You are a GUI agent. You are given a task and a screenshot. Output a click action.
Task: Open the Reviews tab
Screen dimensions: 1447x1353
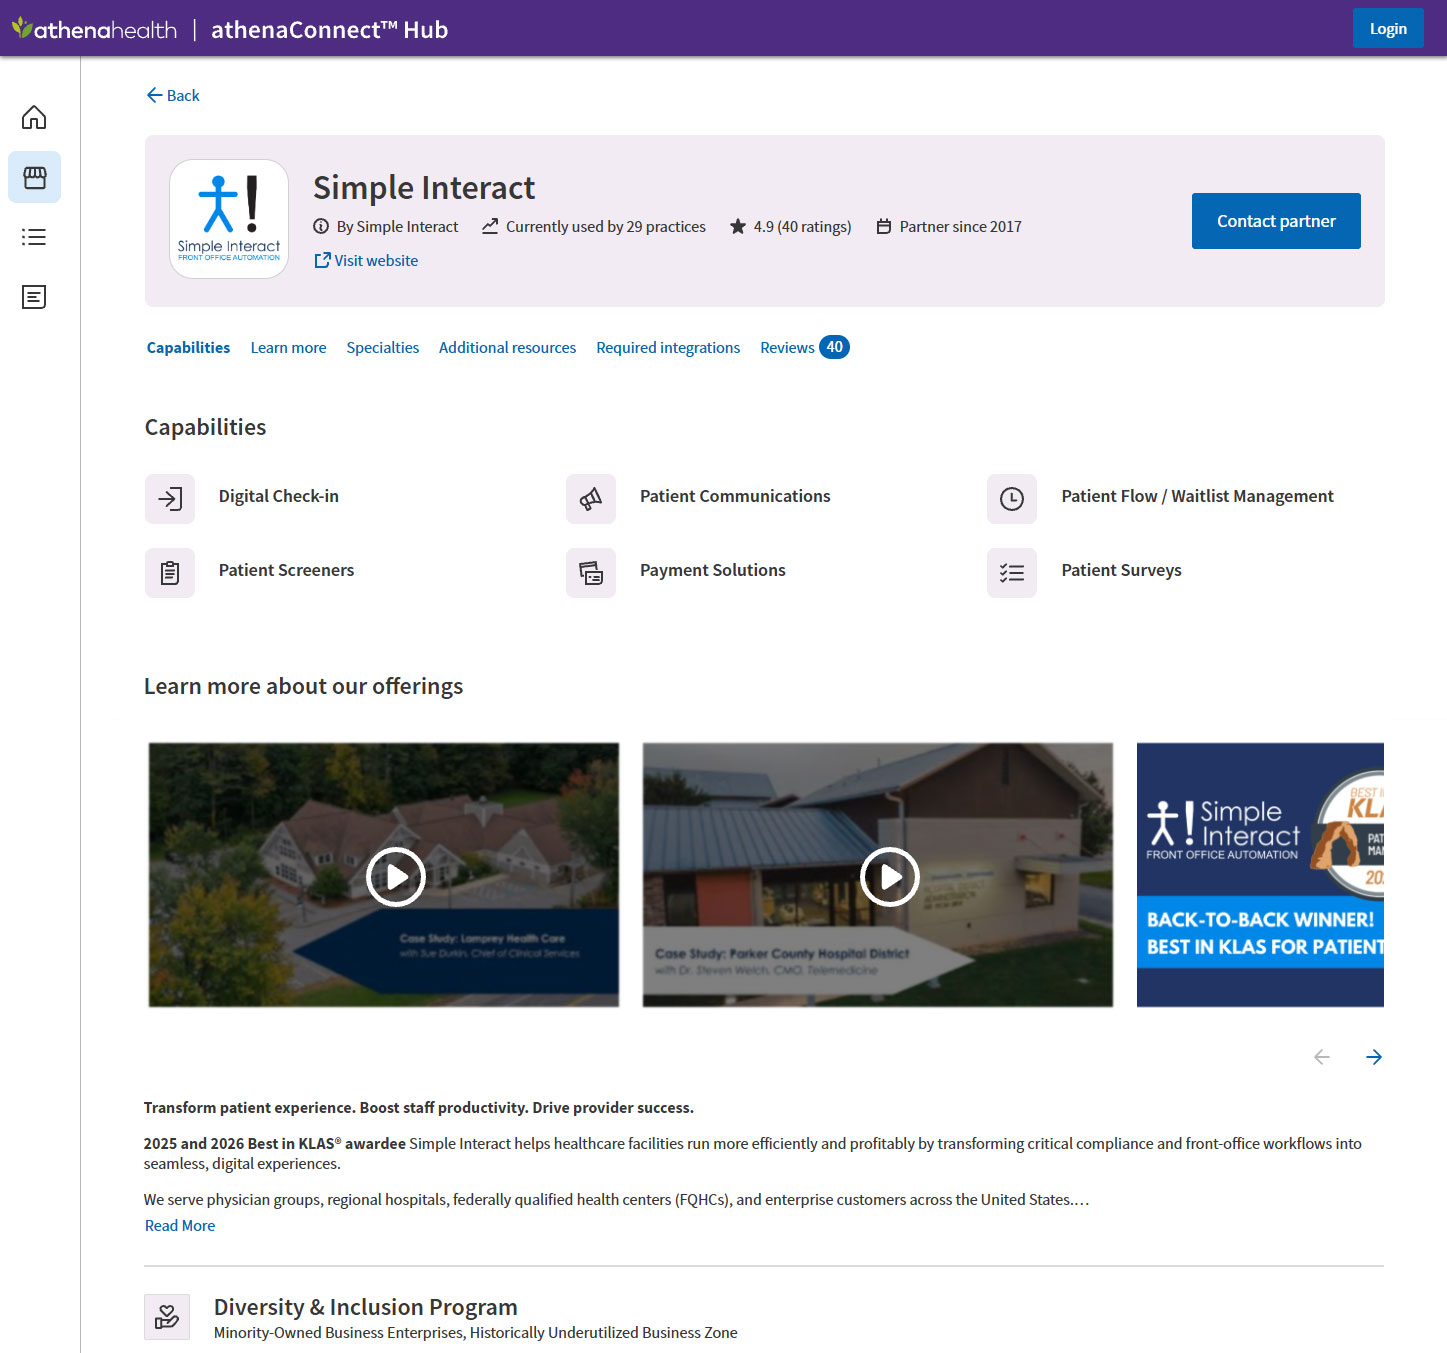pos(804,347)
